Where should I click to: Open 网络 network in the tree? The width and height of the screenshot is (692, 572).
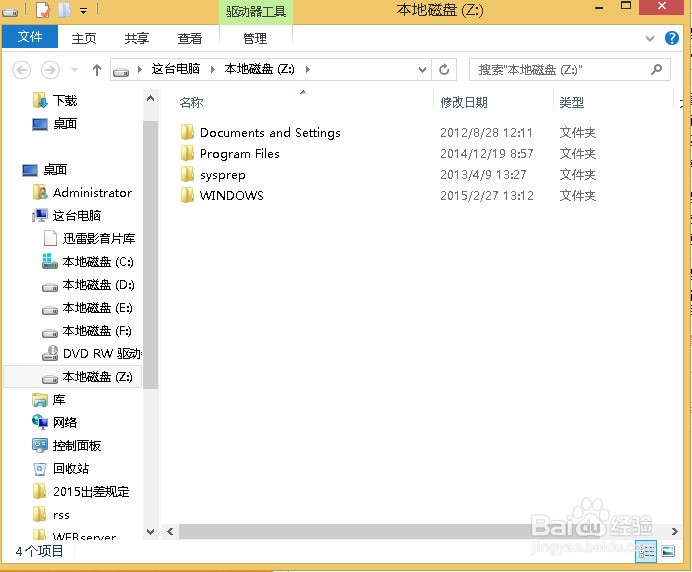[65, 422]
